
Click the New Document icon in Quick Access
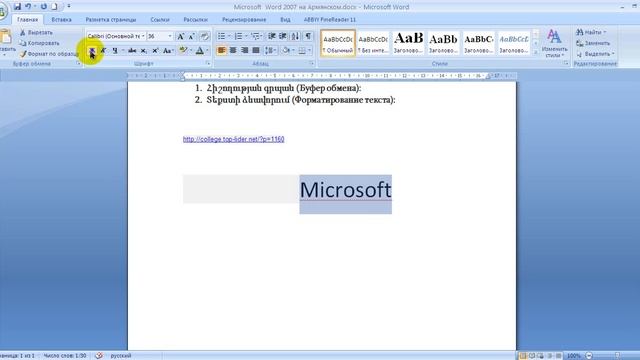[x=54, y=7]
